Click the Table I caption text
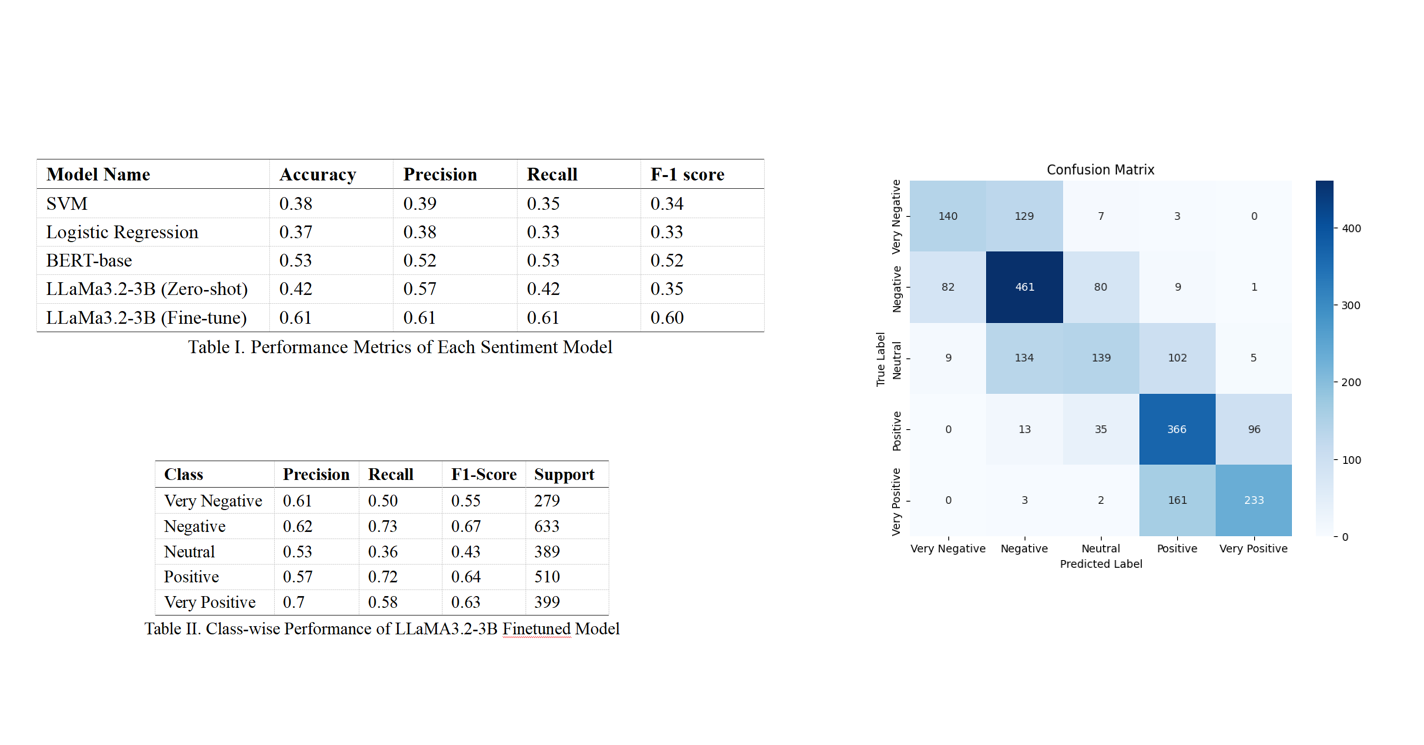The width and height of the screenshot is (1424, 745). point(400,347)
